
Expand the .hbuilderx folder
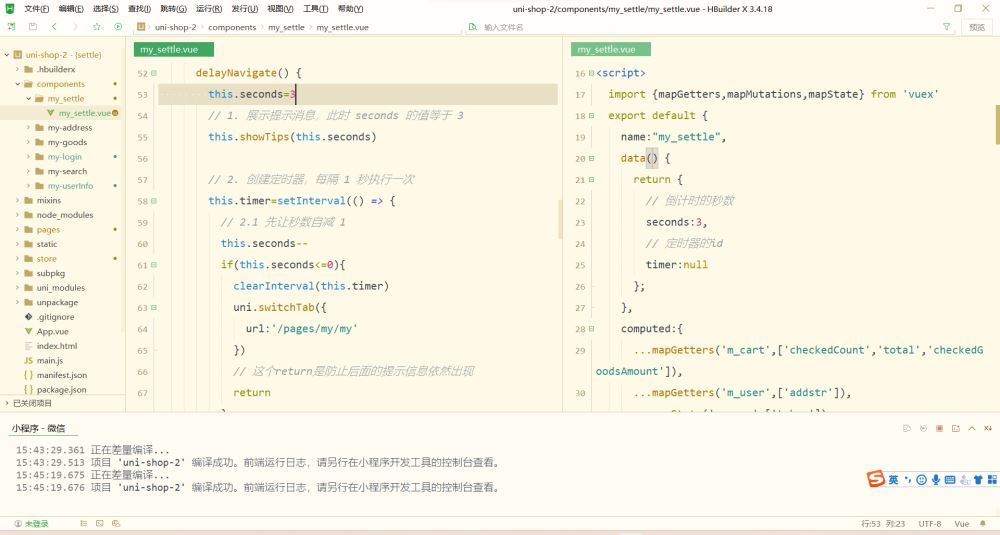coord(17,70)
